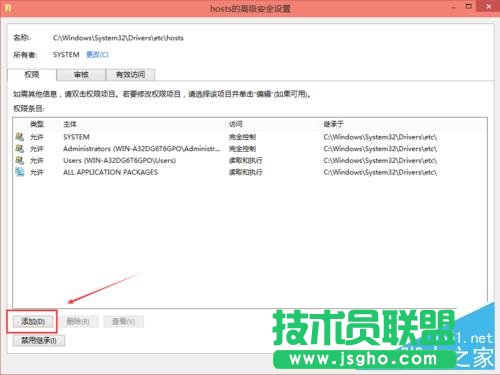The height and width of the screenshot is (375, 500).
Task: Open the 有效访问 tab
Action: point(130,75)
